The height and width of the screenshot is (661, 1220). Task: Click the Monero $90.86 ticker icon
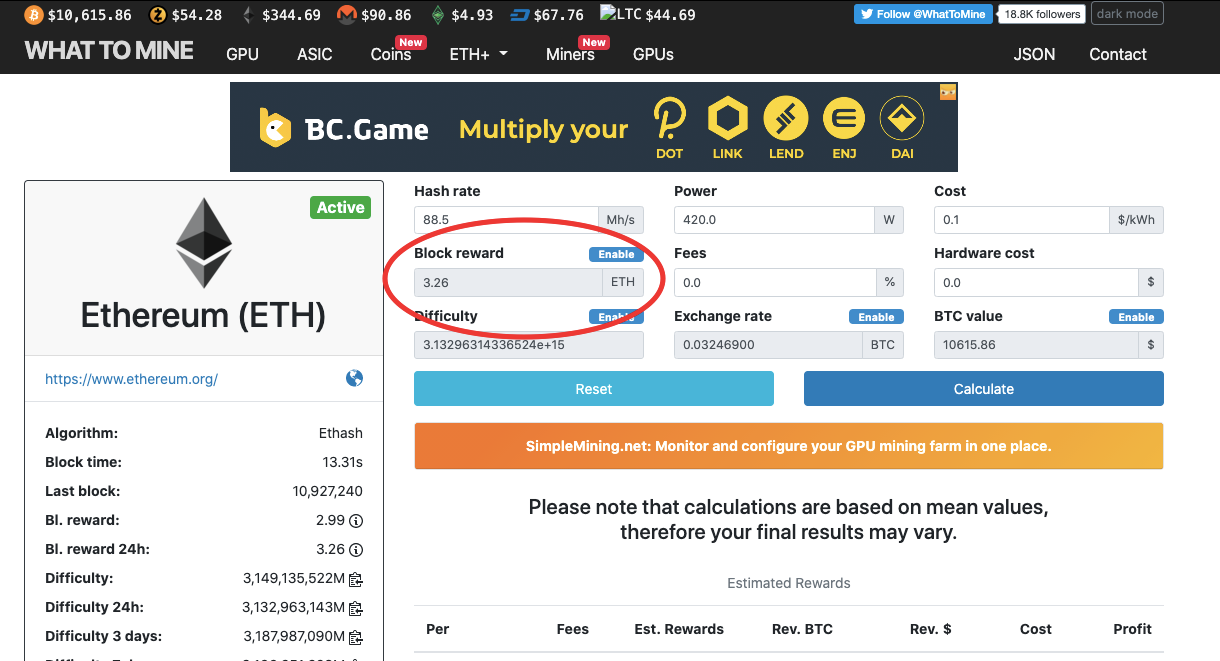pos(346,15)
